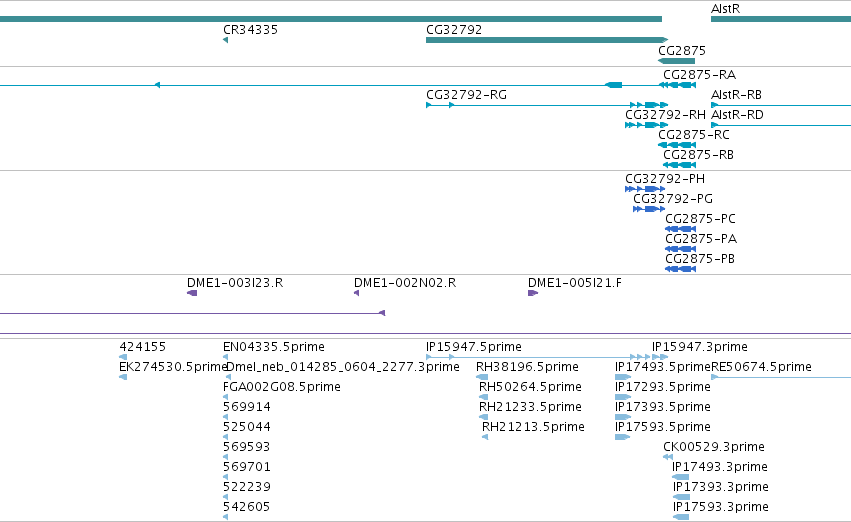851x522 pixels.
Task: Select the IP17393.5prime EST glyph
Action: click(623, 417)
